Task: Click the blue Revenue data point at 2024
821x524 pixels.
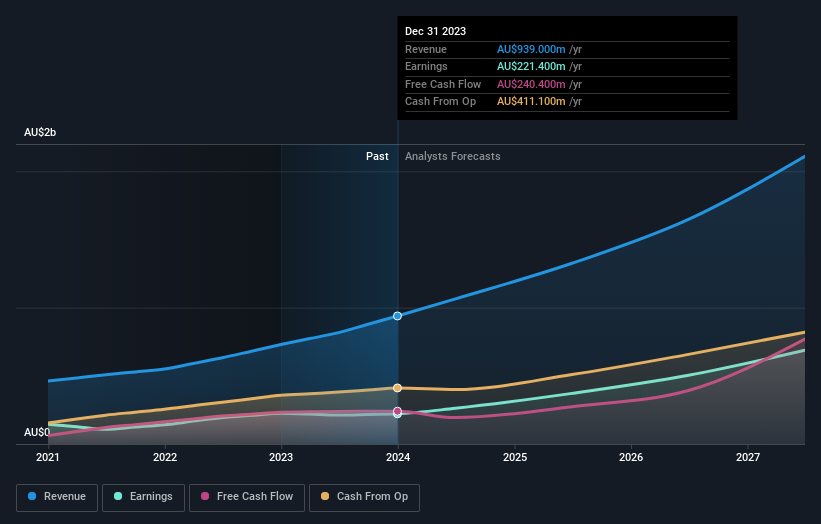Action: [397, 316]
